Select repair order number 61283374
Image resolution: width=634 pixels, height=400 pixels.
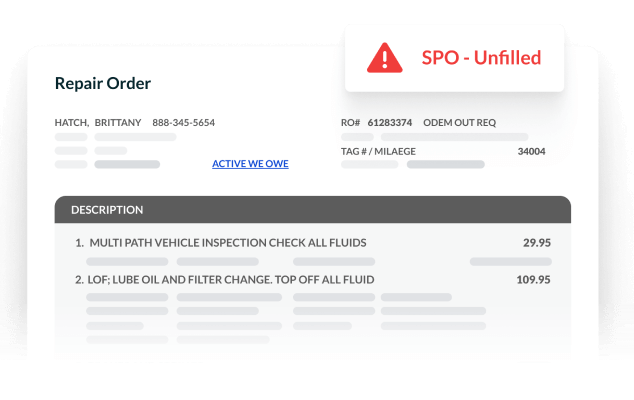[x=390, y=123]
